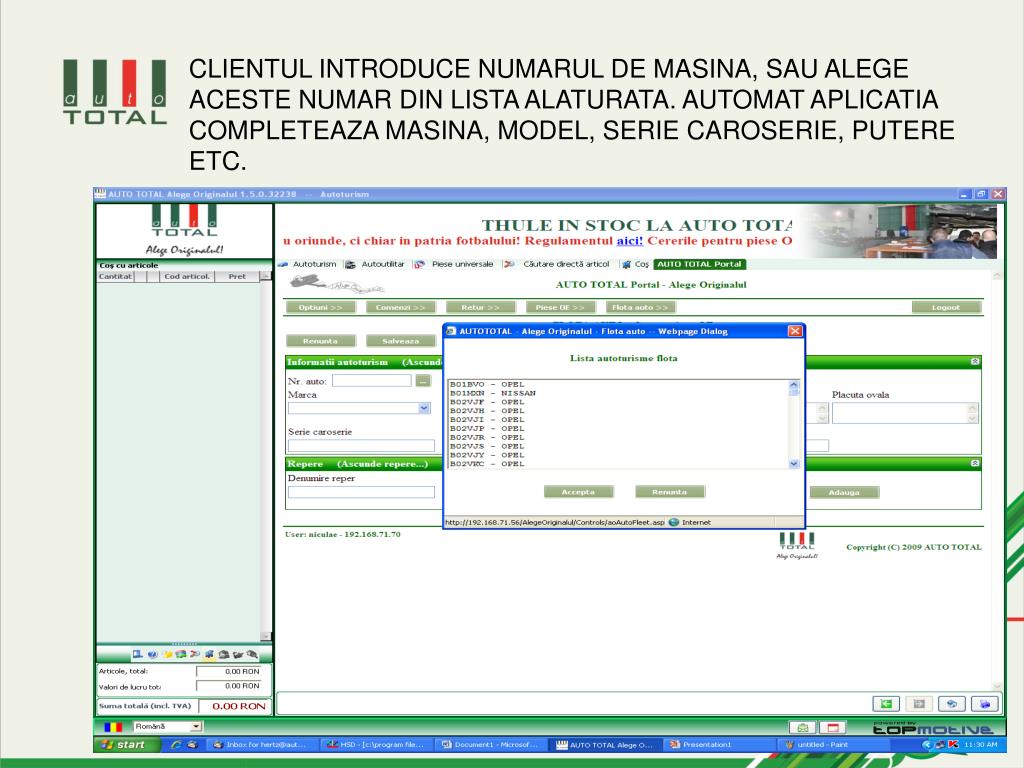
Task: Click the Logout button
Action: click(946, 308)
